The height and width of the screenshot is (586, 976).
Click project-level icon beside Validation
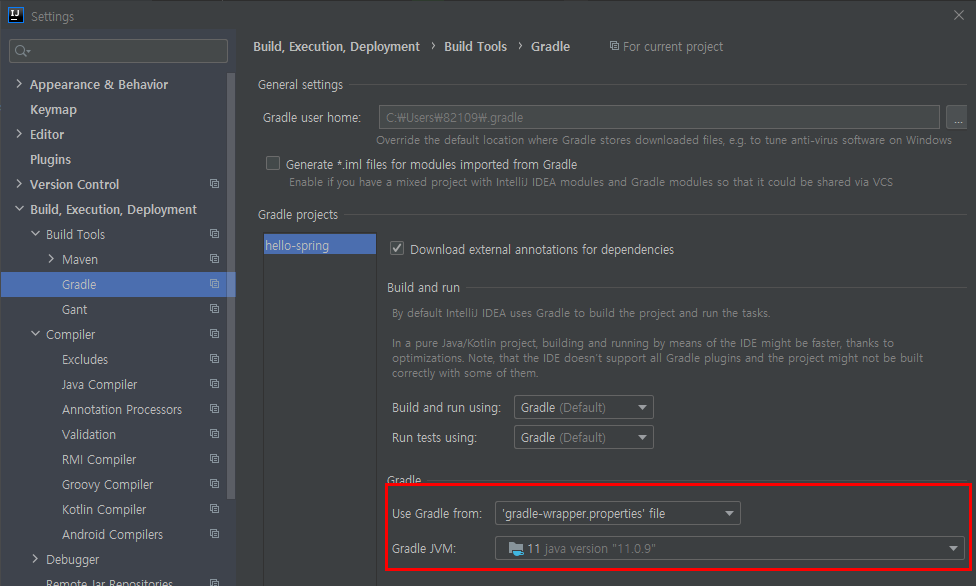[x=214, y=433]
